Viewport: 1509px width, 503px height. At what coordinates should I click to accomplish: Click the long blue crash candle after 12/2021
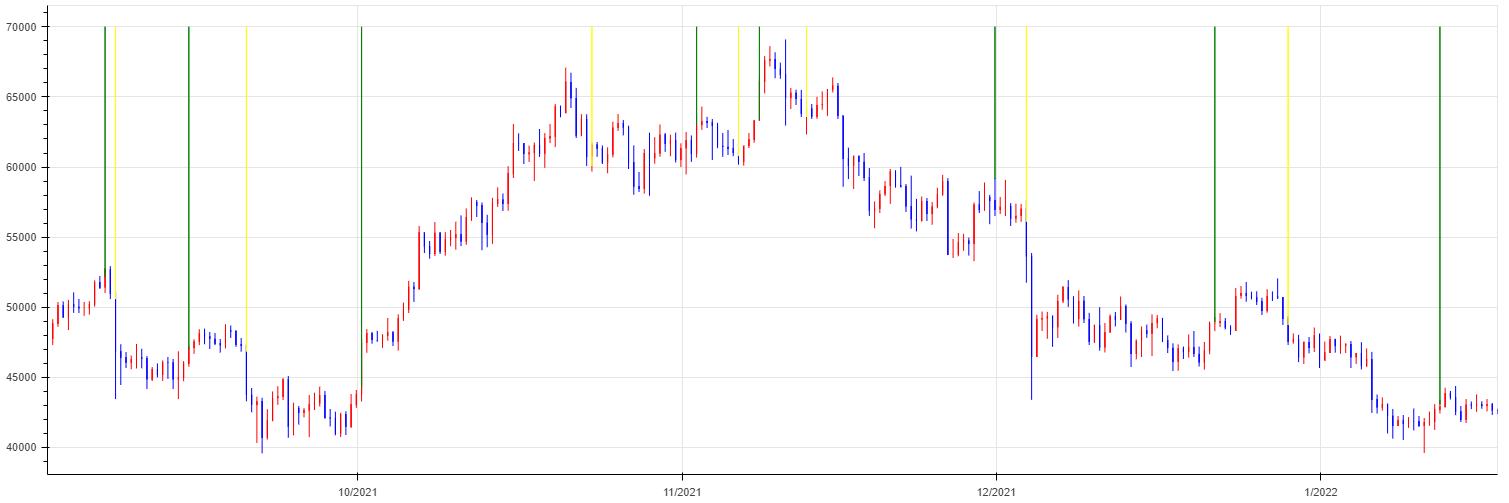[1032, 327]
